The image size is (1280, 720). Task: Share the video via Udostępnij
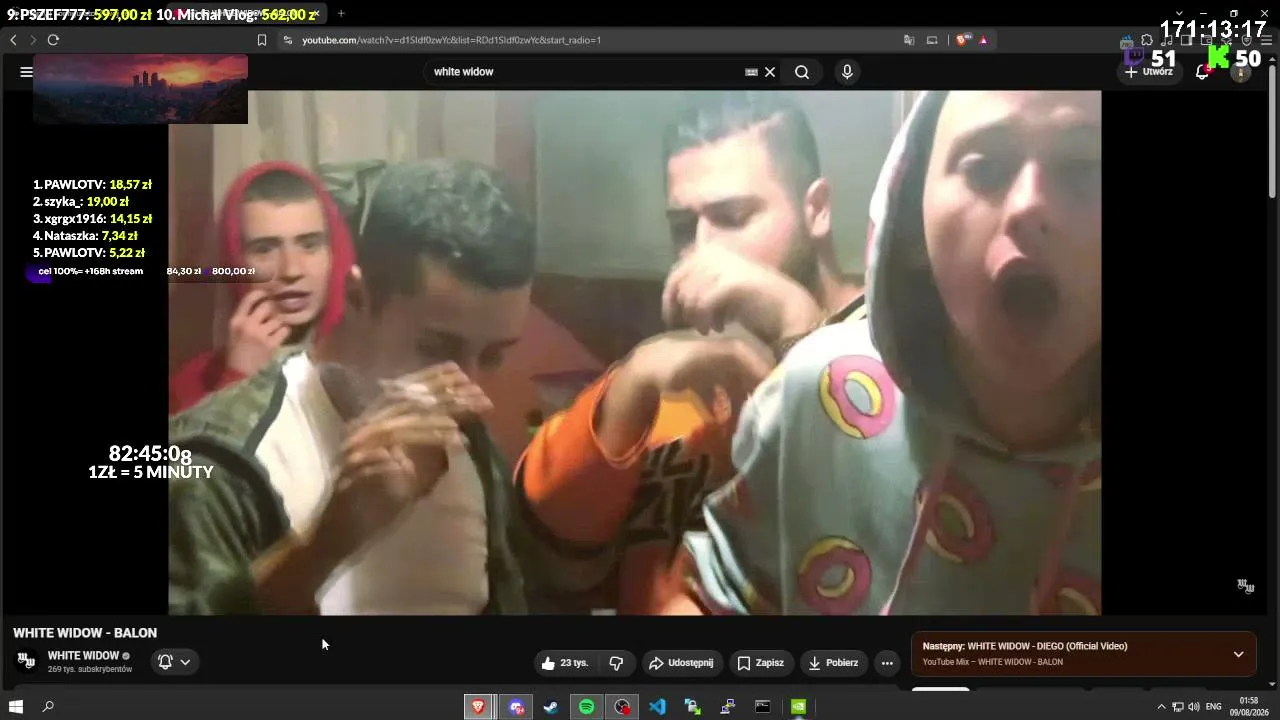(x=680, y=663)
